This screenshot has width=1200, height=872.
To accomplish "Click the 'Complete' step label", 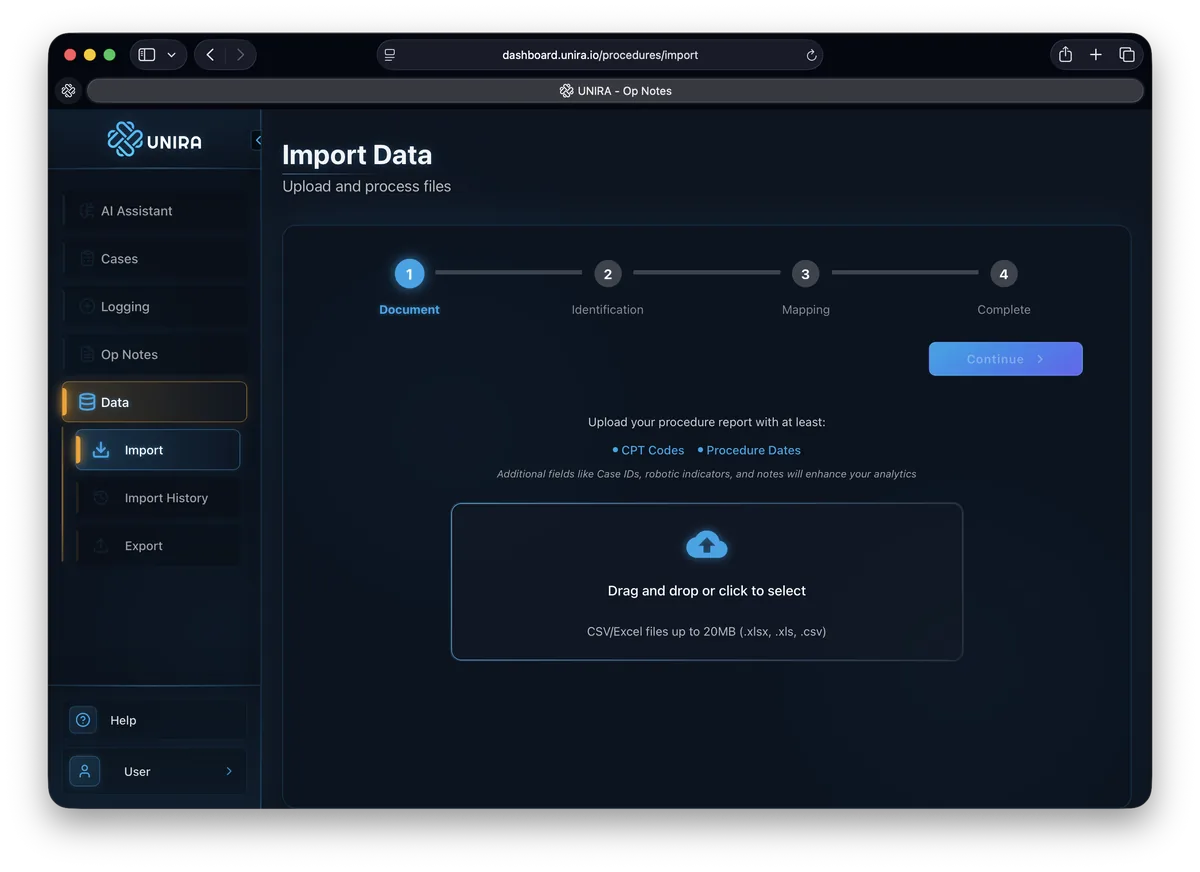I will point(1004,310).
